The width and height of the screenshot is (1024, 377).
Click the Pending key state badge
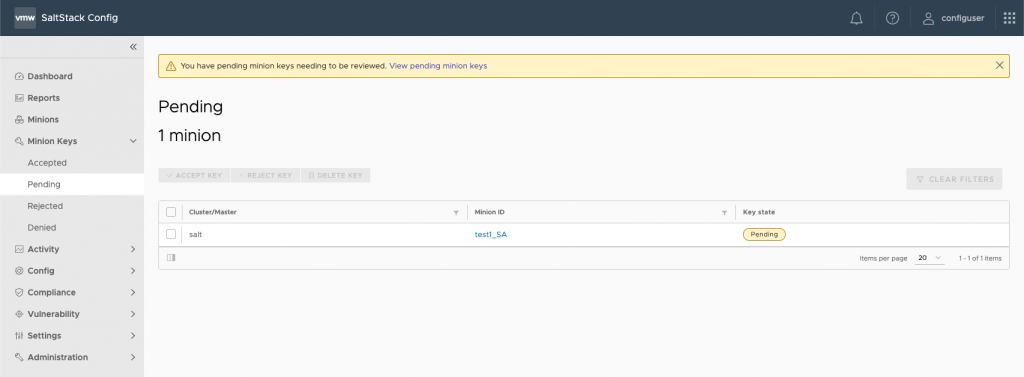[x=764, y=234]
